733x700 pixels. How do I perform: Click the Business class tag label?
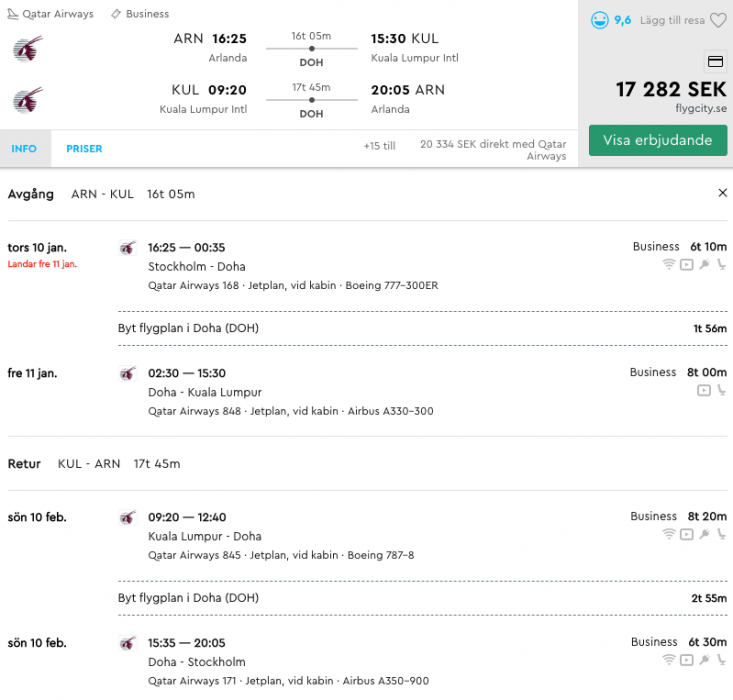(x=147, y=14)
